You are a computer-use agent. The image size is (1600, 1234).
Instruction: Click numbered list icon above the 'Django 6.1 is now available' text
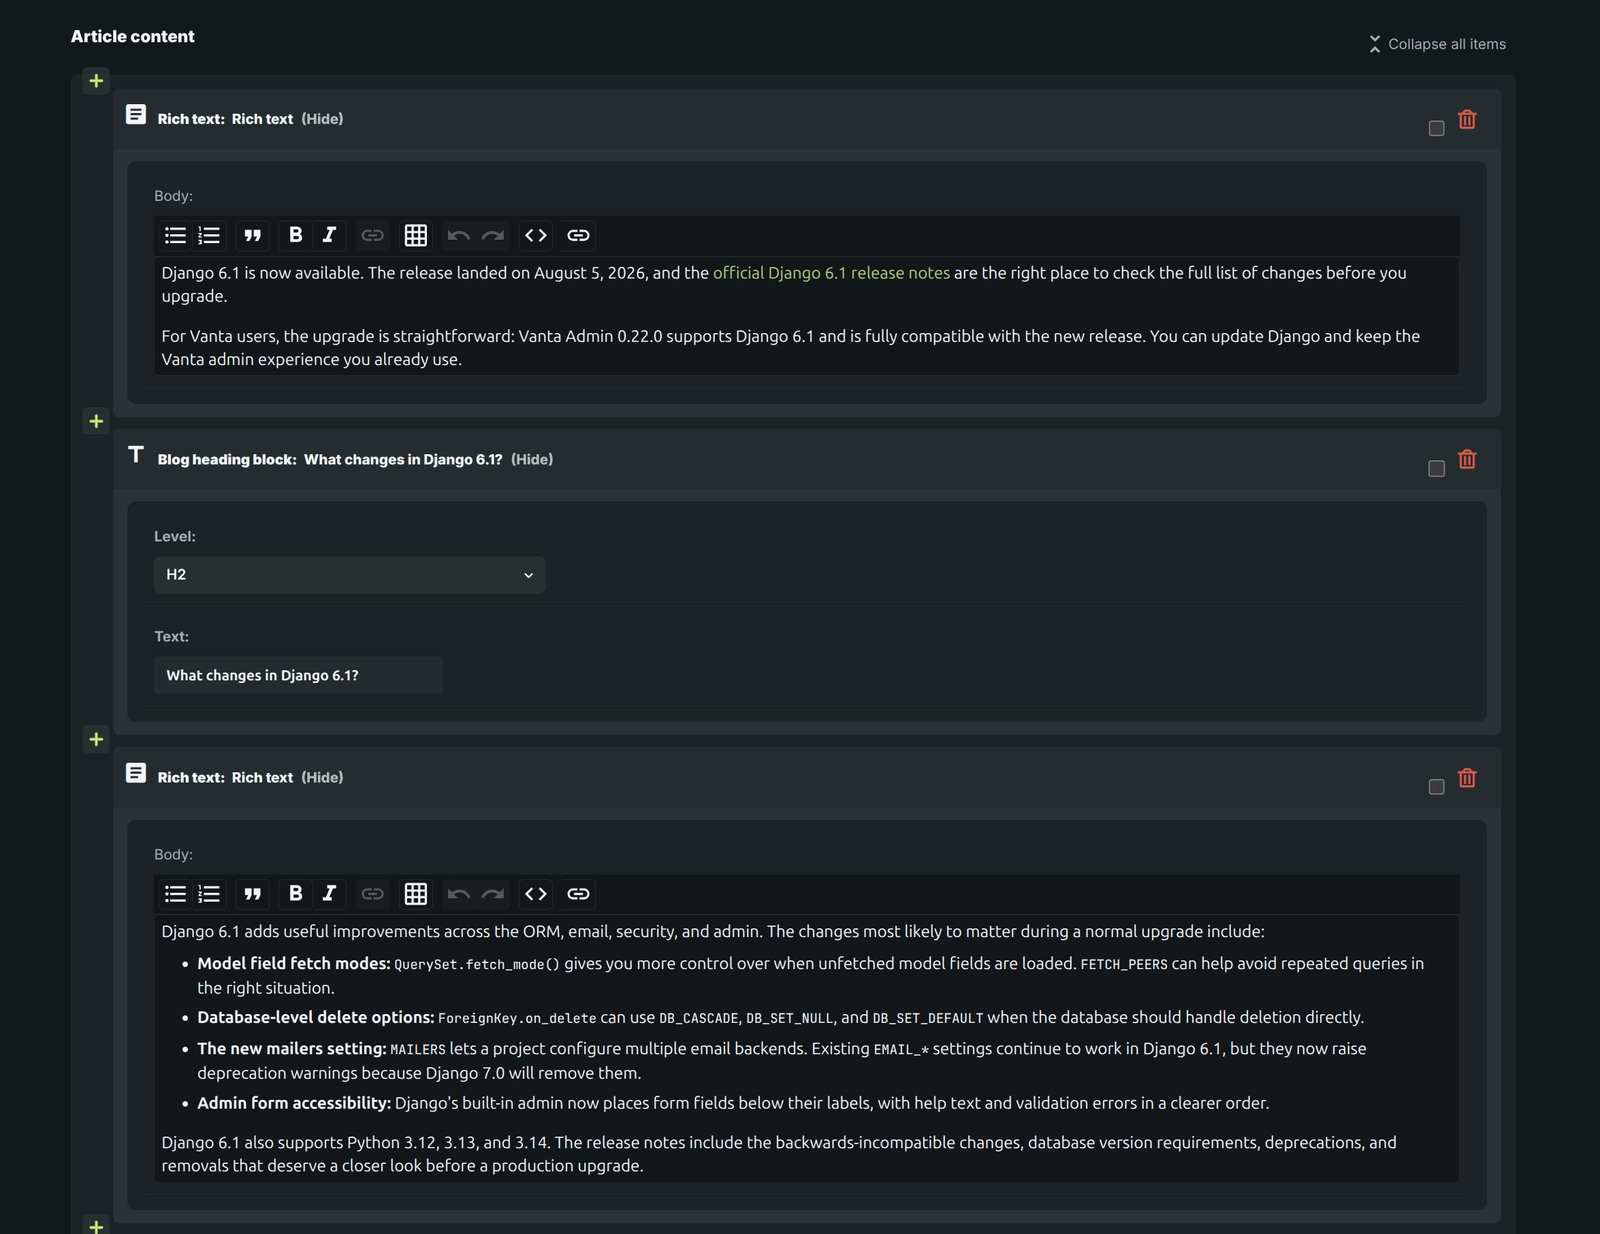[x=209, y=235]
